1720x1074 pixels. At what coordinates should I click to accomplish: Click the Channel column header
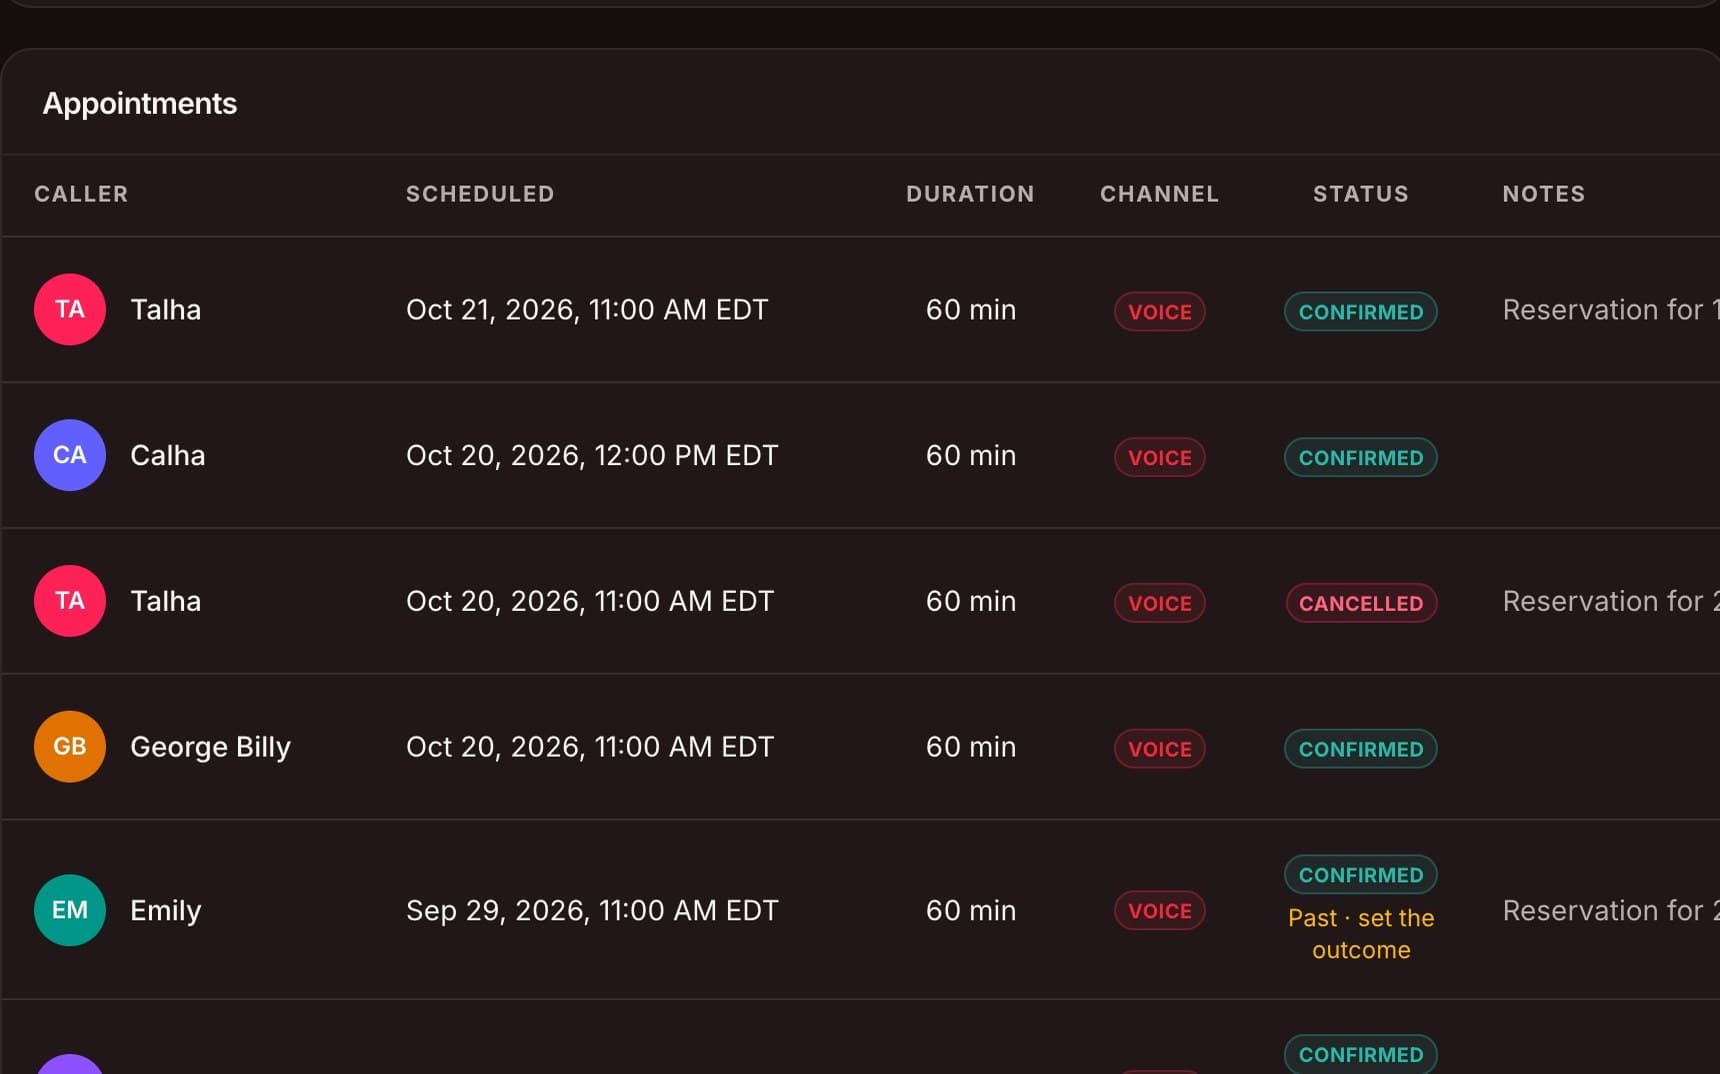(1160, 194)
